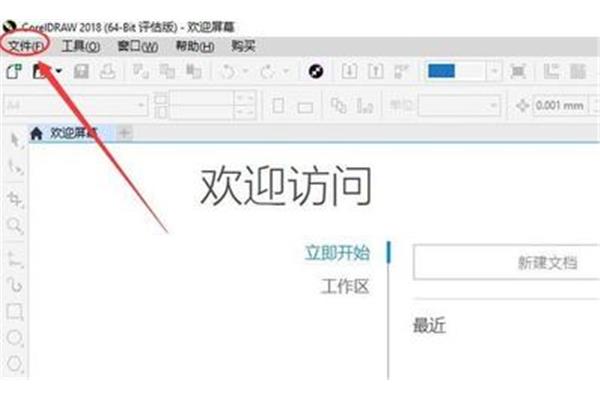Click the page height stepper arrows
This screenshot has width=600, height=400.
tap(245, 113)
